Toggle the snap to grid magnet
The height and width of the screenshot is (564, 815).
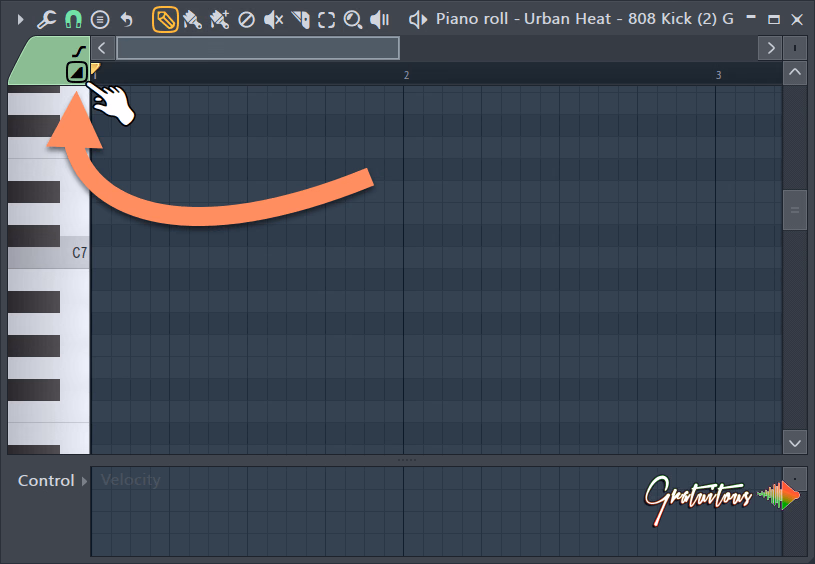point(73,20)
